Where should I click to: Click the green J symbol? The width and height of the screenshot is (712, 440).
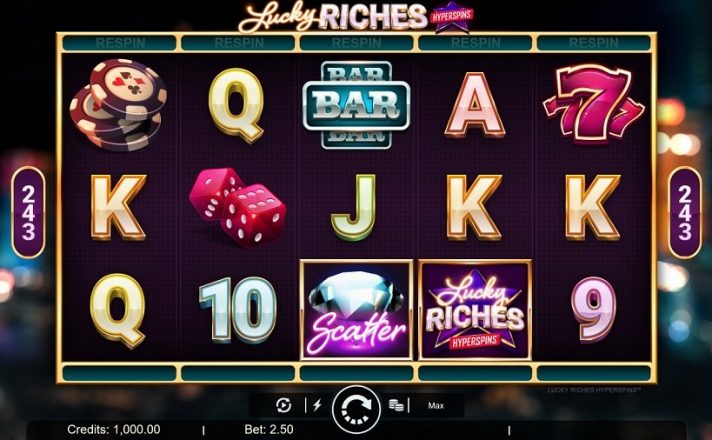click(354, 207)
